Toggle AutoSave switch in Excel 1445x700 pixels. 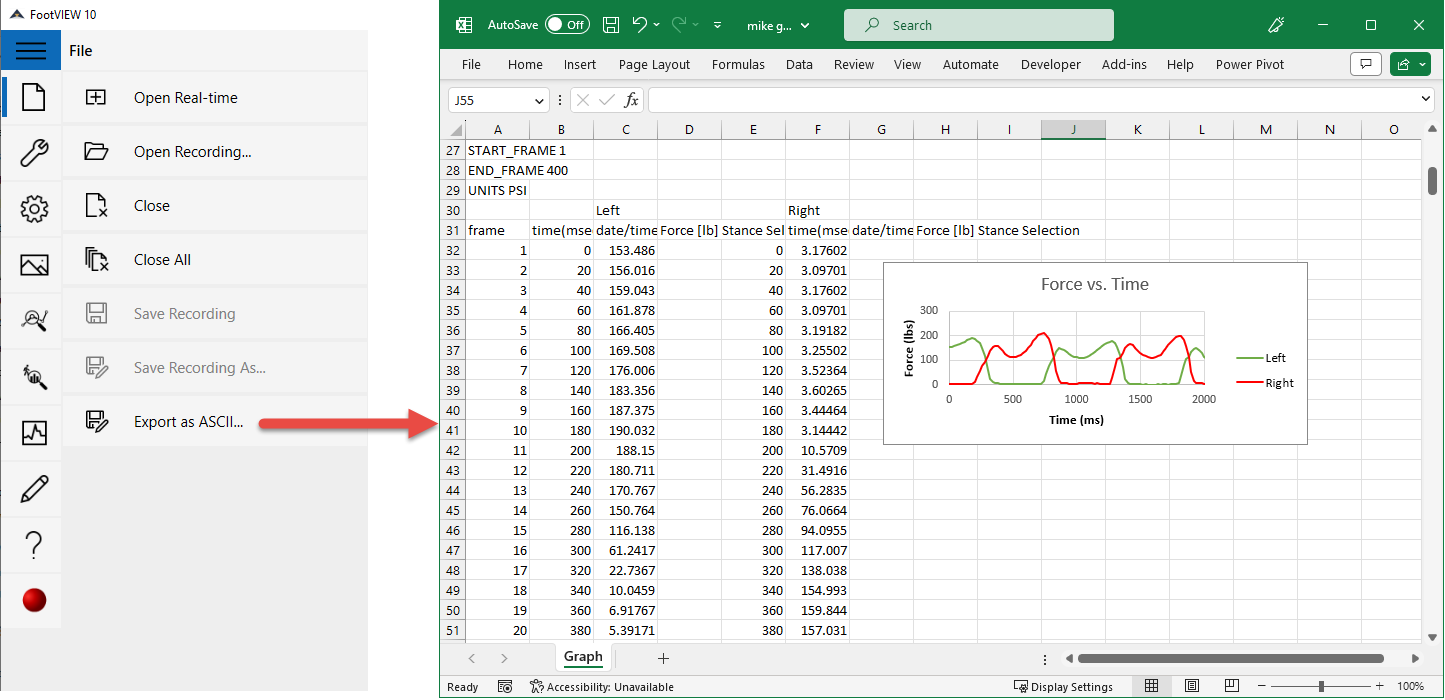(x=567, y=25)
